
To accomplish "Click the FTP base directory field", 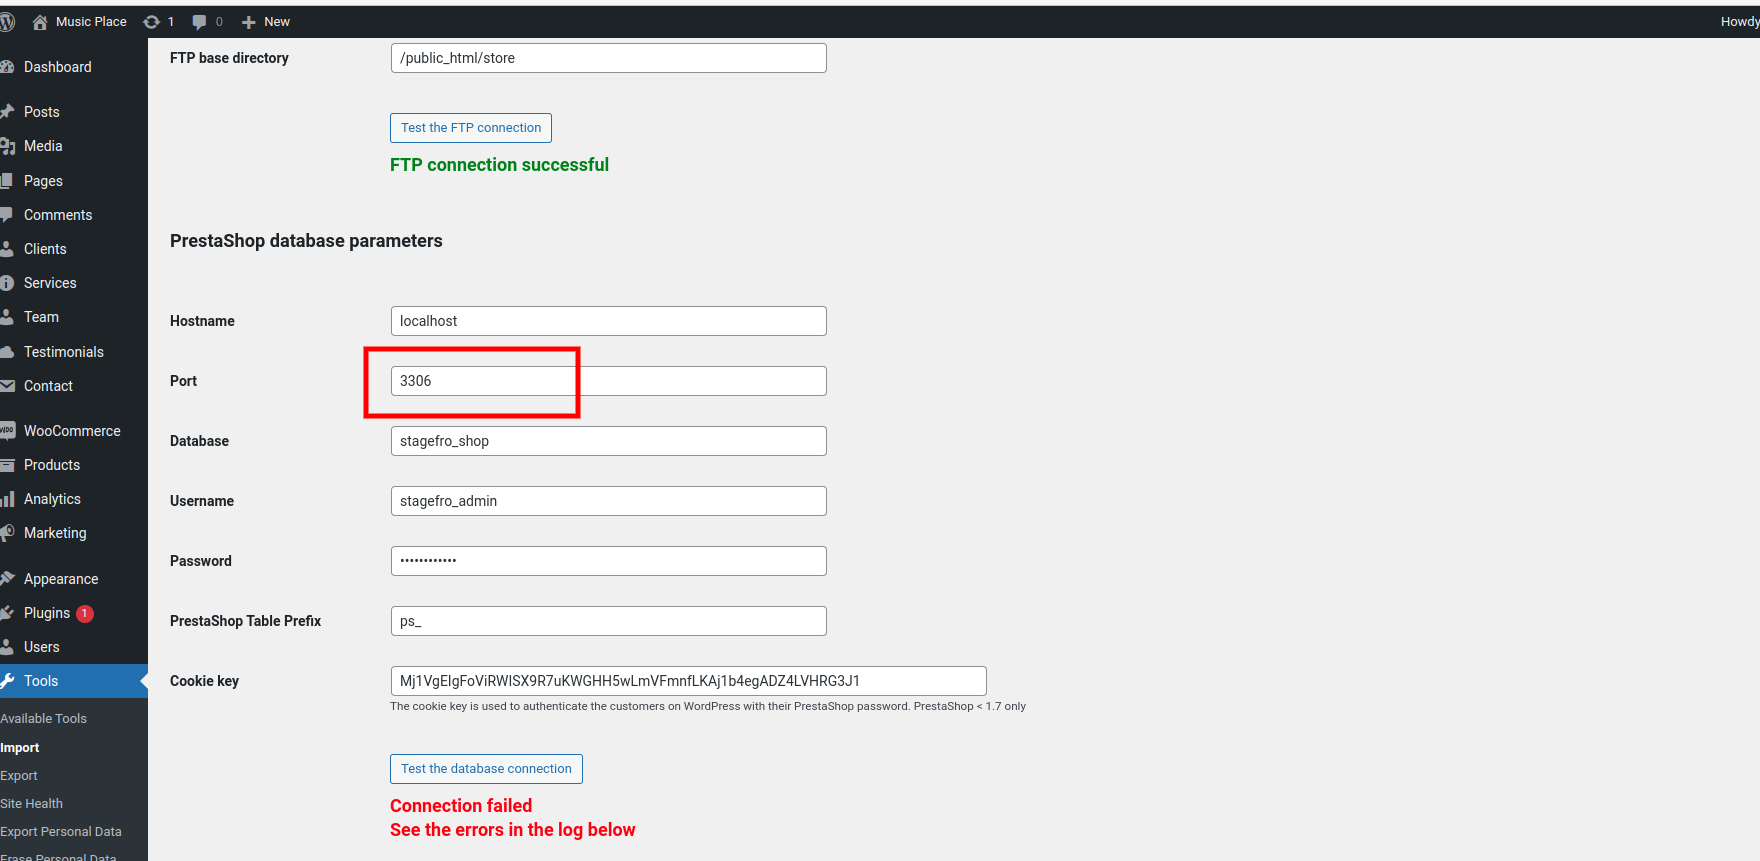I will [x=609, y=58].
